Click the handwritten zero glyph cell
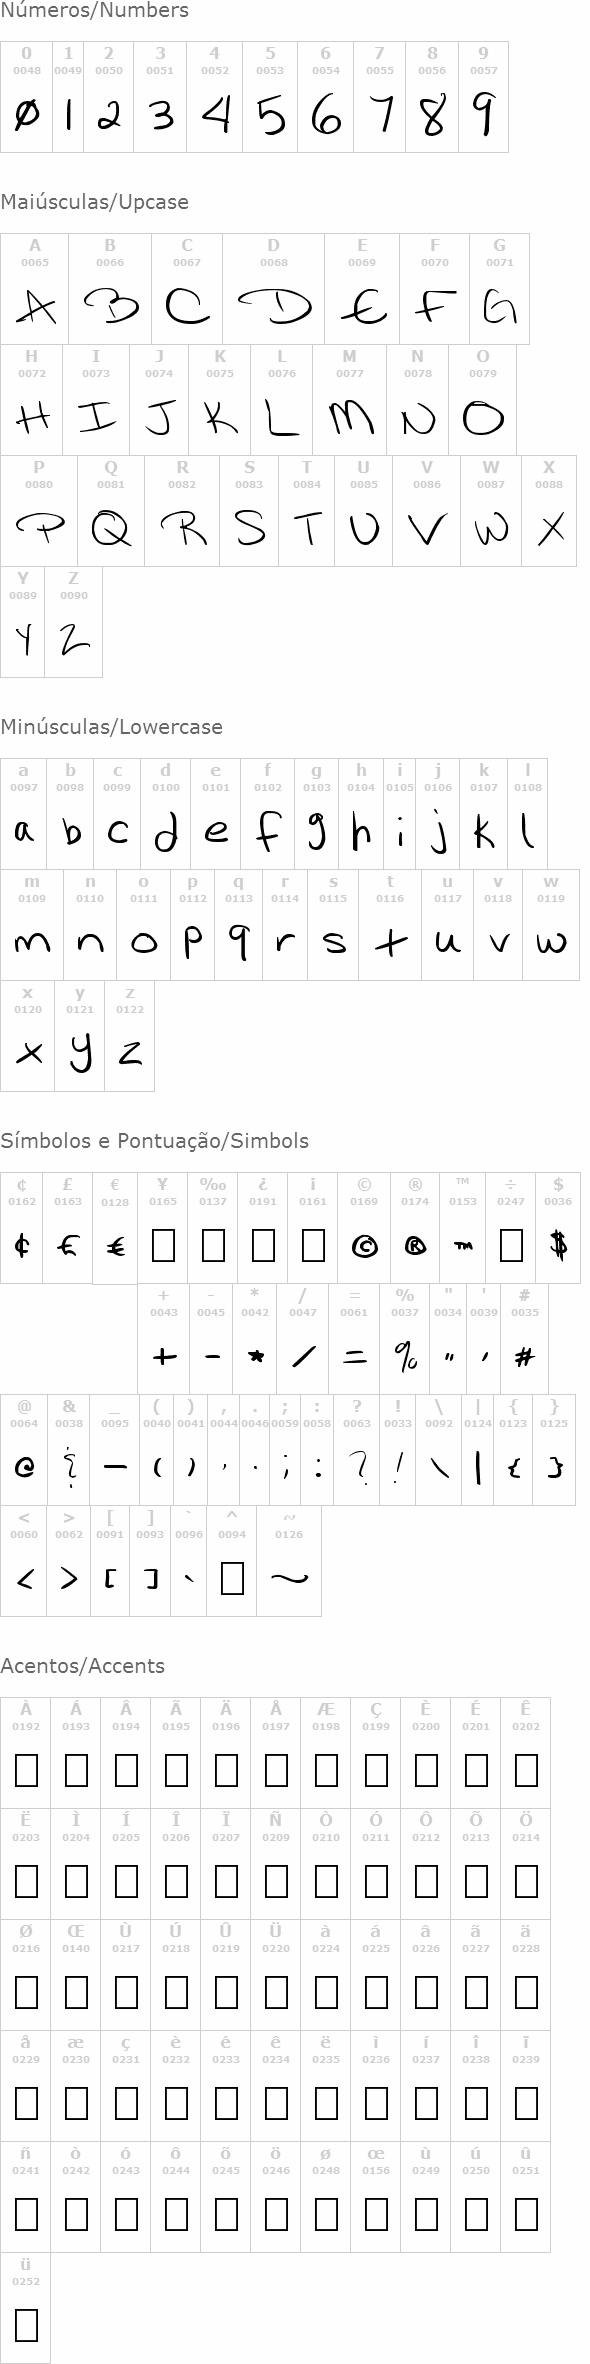590x2364 pixels. [x=26, y=97]
